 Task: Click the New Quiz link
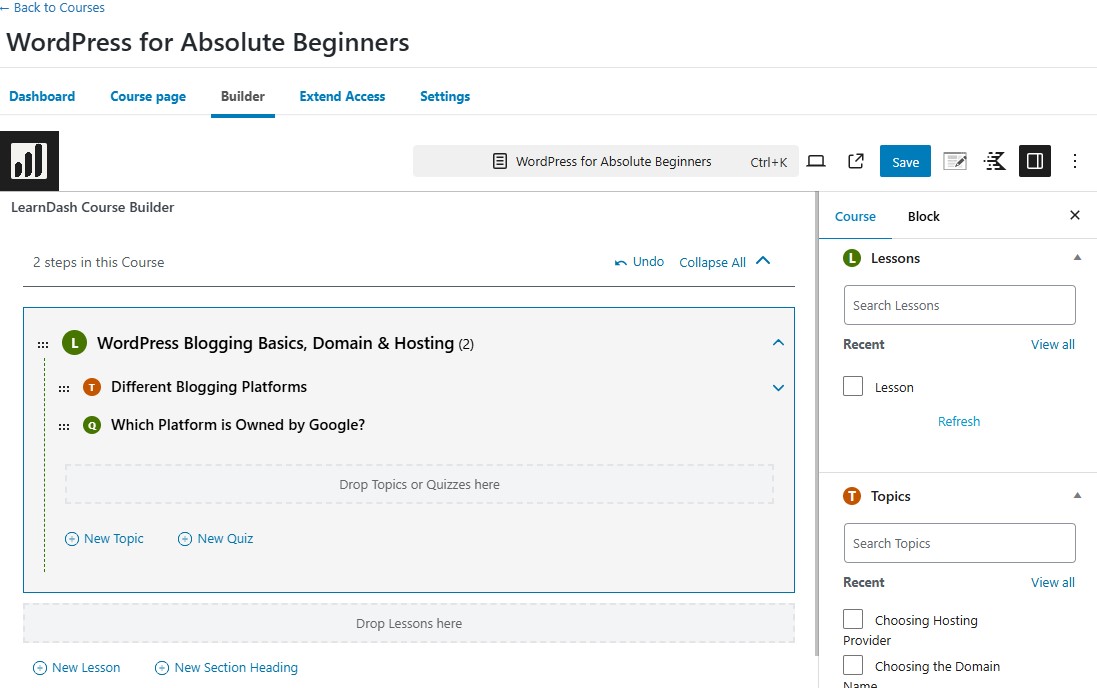coord(215,538)
